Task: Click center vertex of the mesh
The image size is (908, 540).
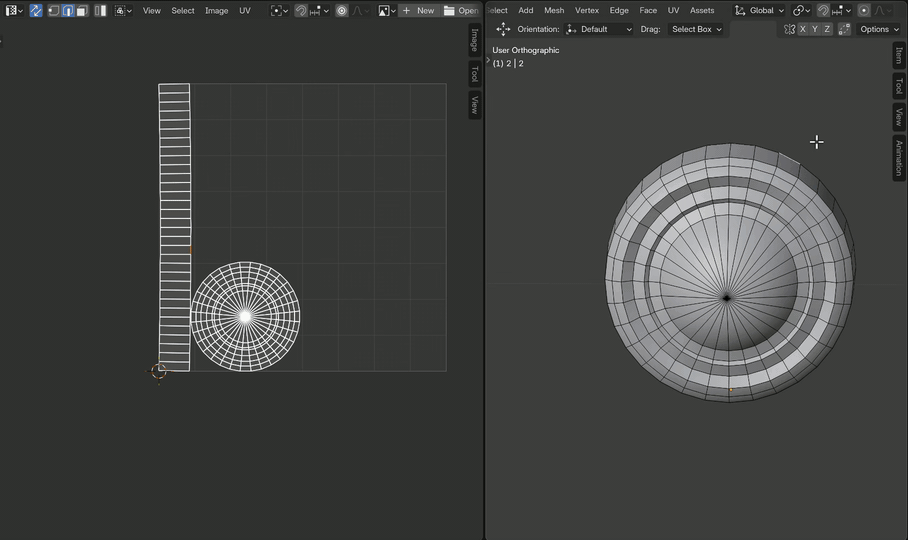Action: (x=727, y=298)
